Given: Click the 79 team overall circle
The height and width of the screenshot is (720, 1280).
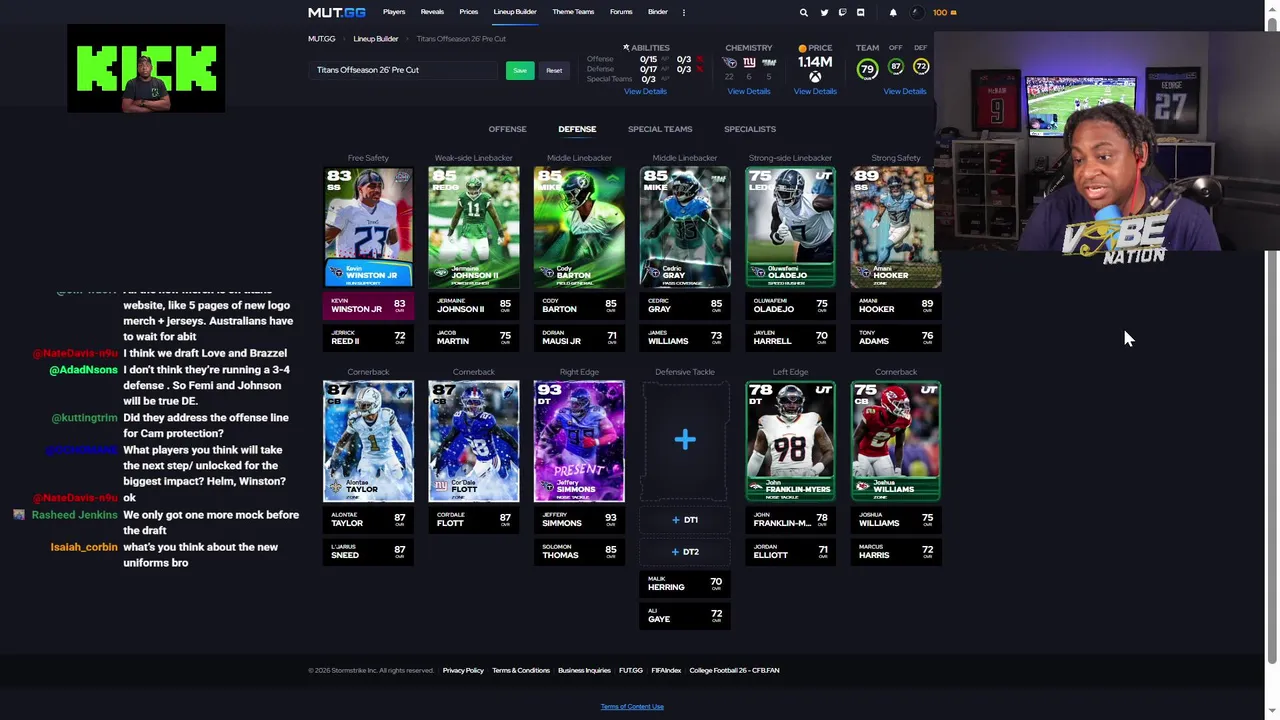Looking at the screenshot, I should [x=867, y=69].
